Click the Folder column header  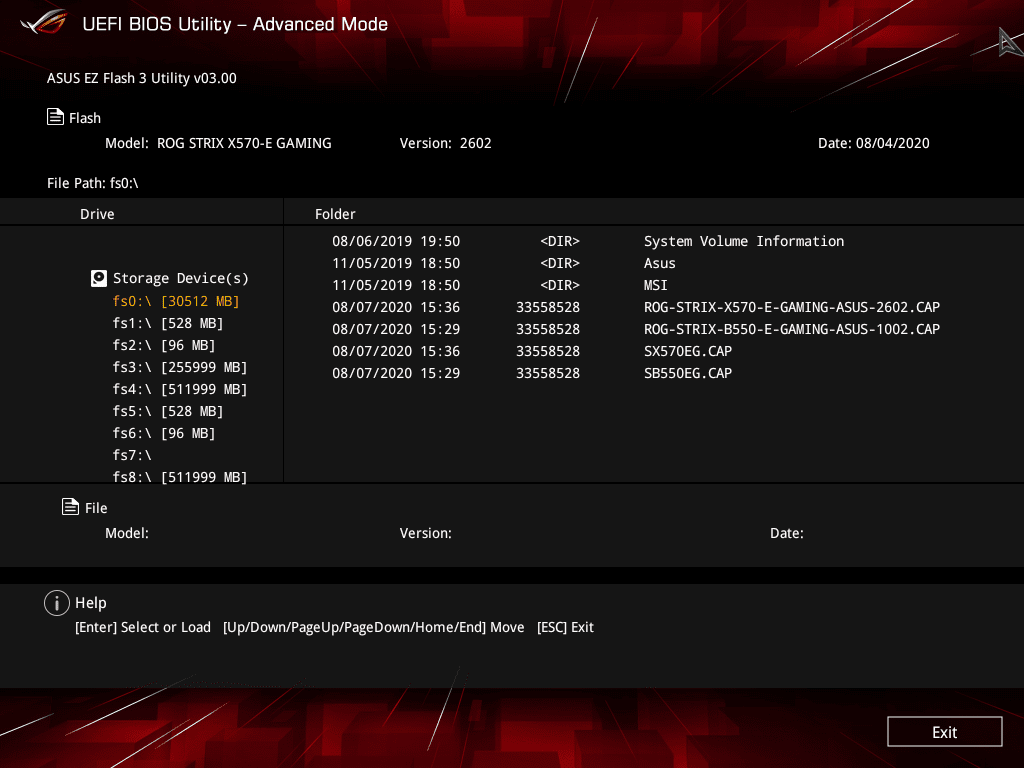coord(335,214)
